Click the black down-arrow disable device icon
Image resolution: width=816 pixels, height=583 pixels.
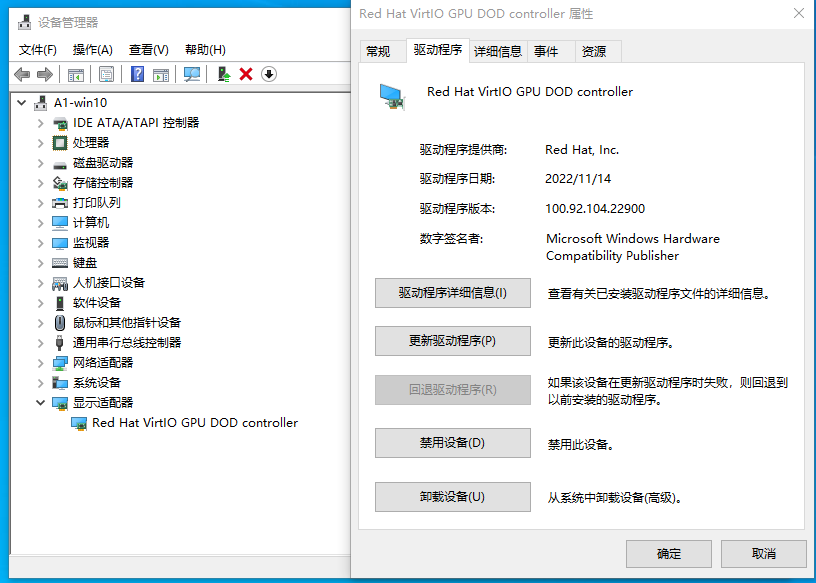point(268,74)
